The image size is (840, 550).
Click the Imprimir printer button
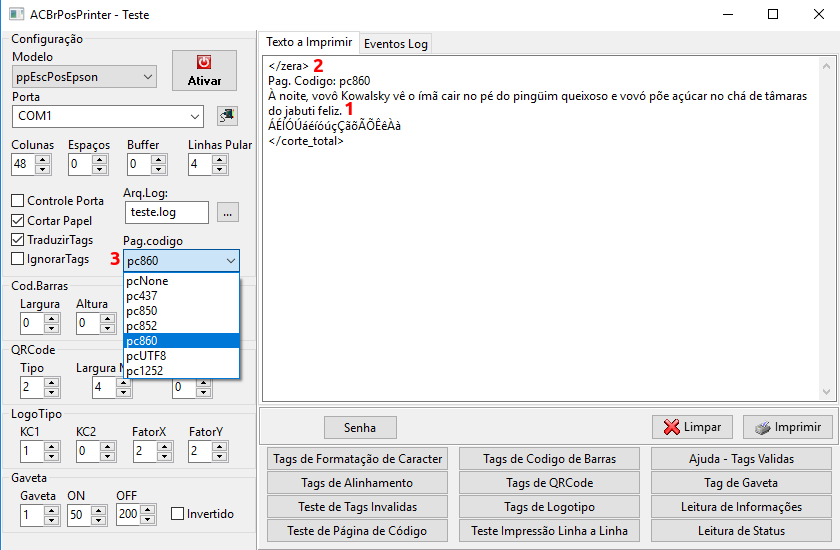click(x=788, y=427)
